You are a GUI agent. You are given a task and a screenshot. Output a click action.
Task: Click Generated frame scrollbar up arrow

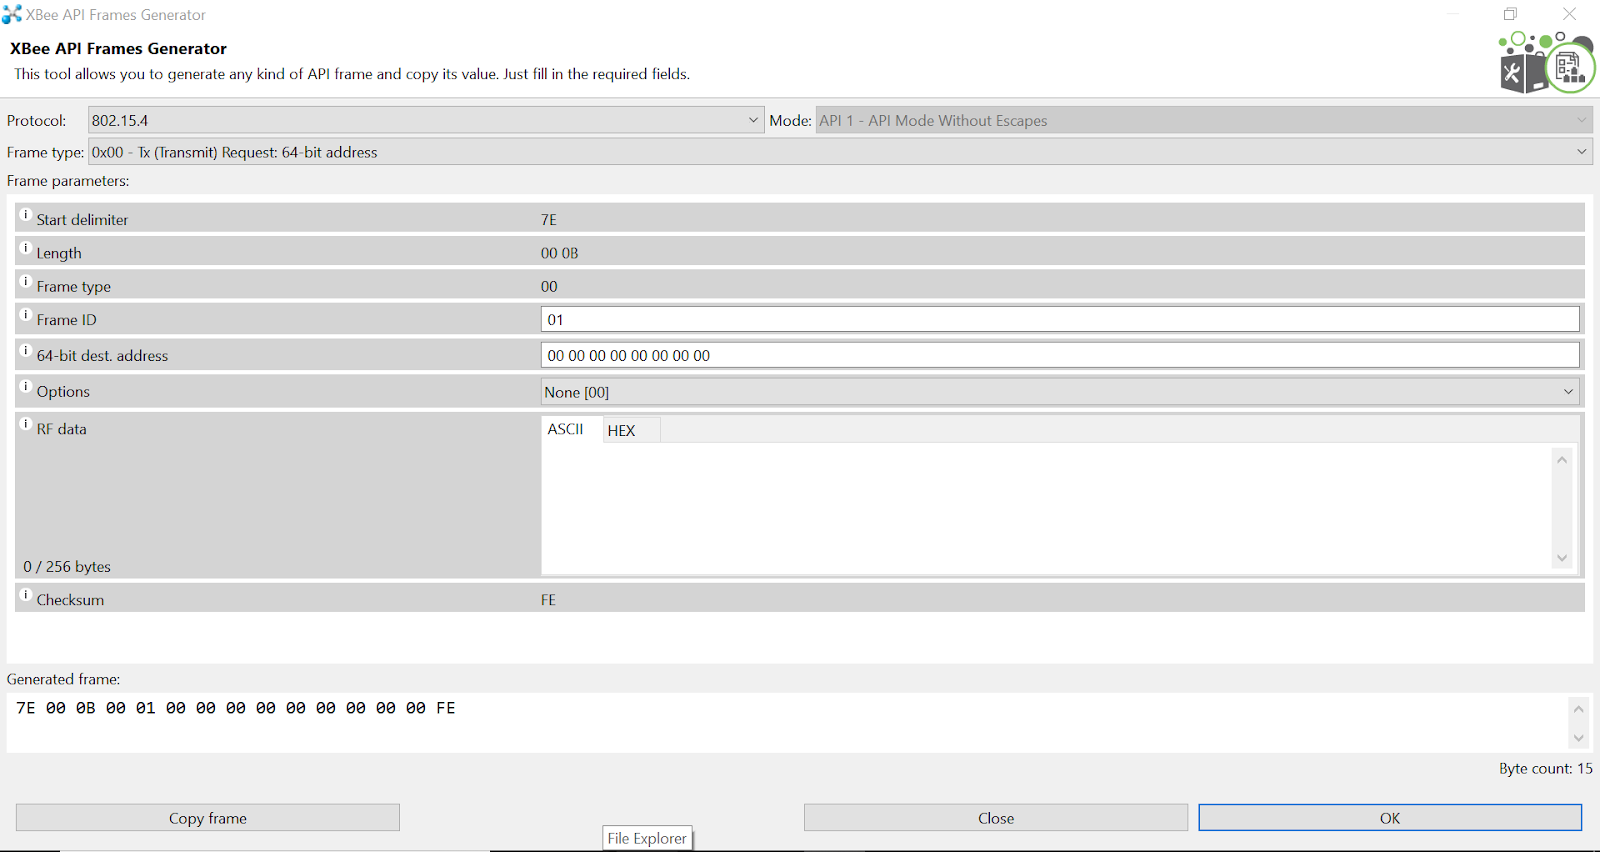coord(1578,709)
